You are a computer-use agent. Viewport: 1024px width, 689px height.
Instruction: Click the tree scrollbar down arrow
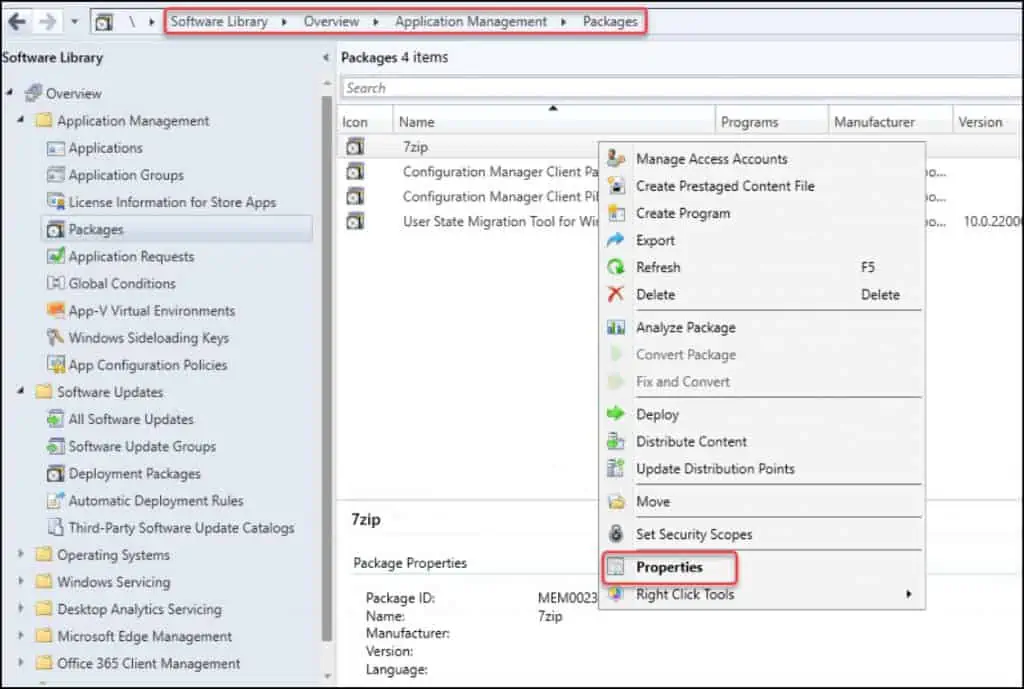click(x=327, y=677)
